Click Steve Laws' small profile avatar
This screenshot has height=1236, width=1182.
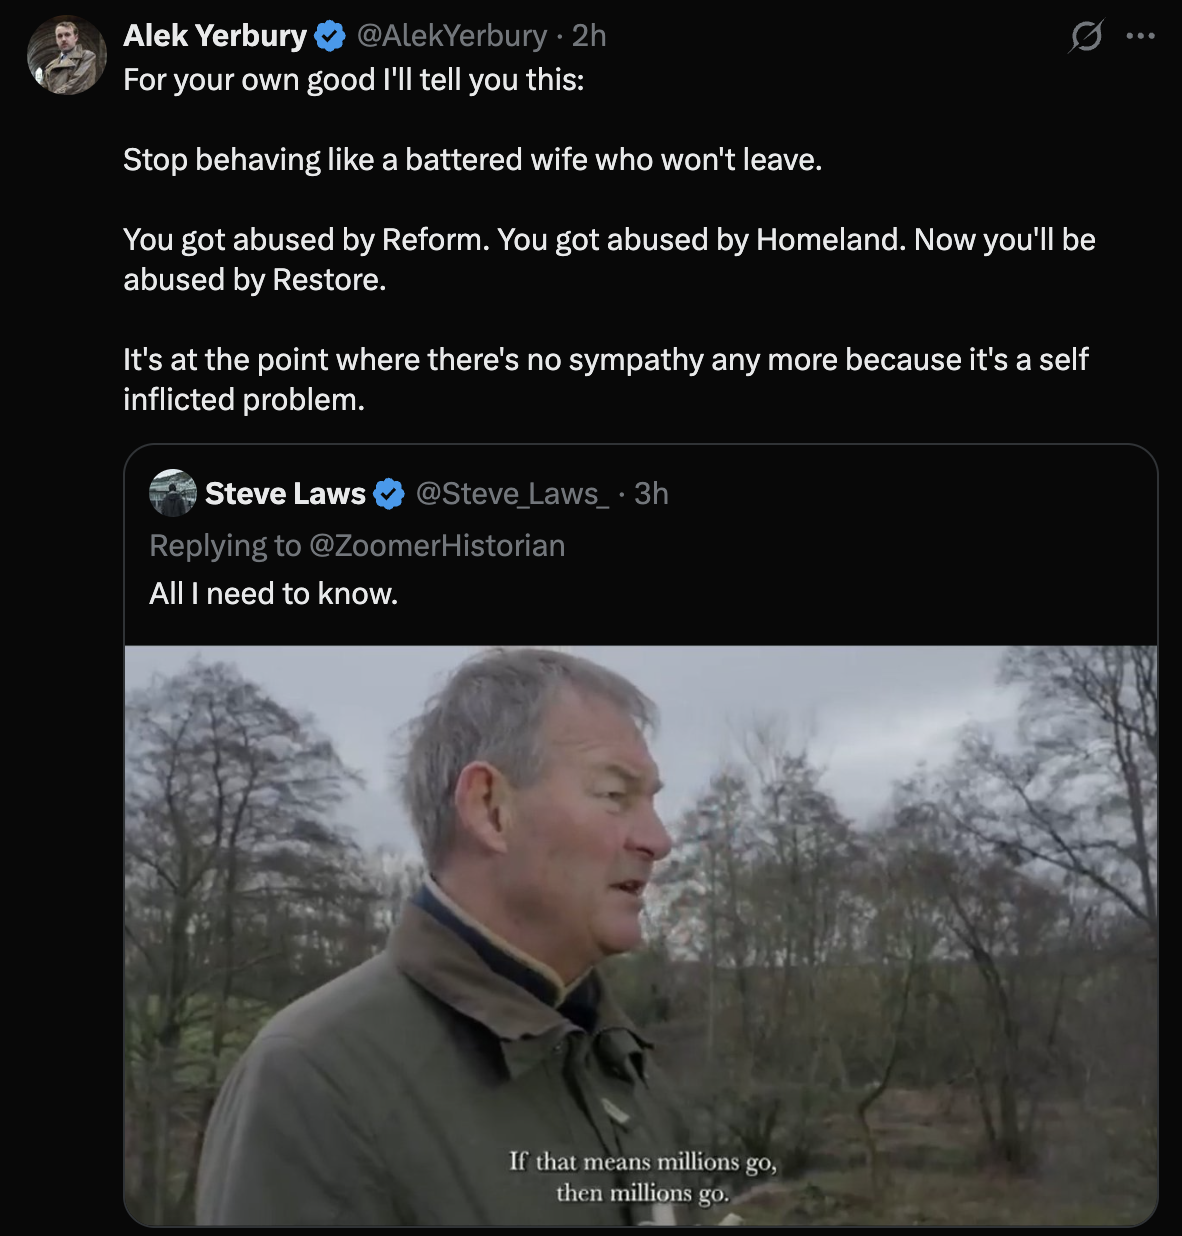(172, 493)
